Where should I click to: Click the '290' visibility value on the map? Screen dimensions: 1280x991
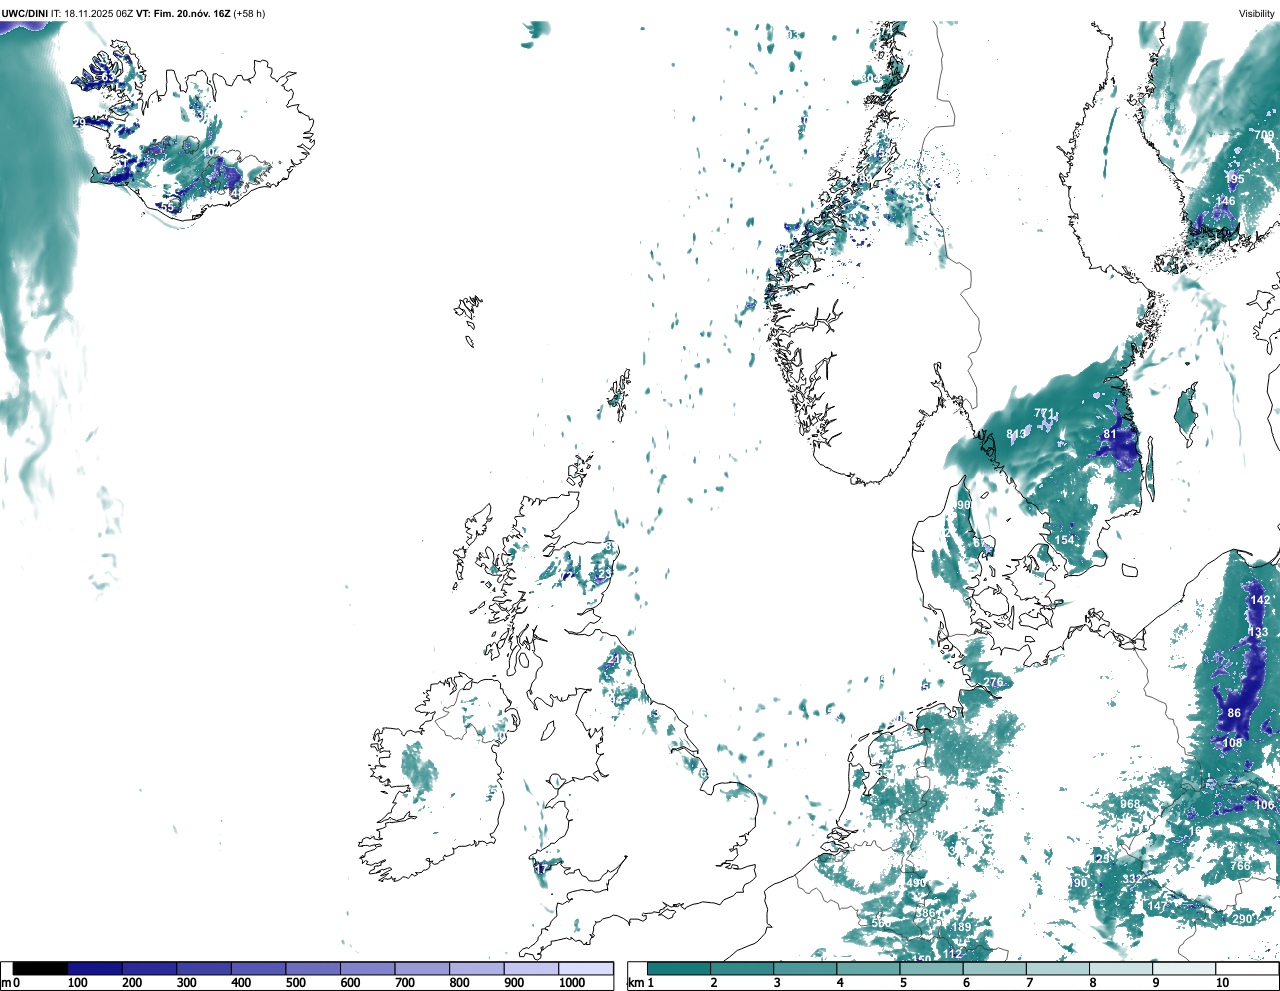coord(1242,919)
